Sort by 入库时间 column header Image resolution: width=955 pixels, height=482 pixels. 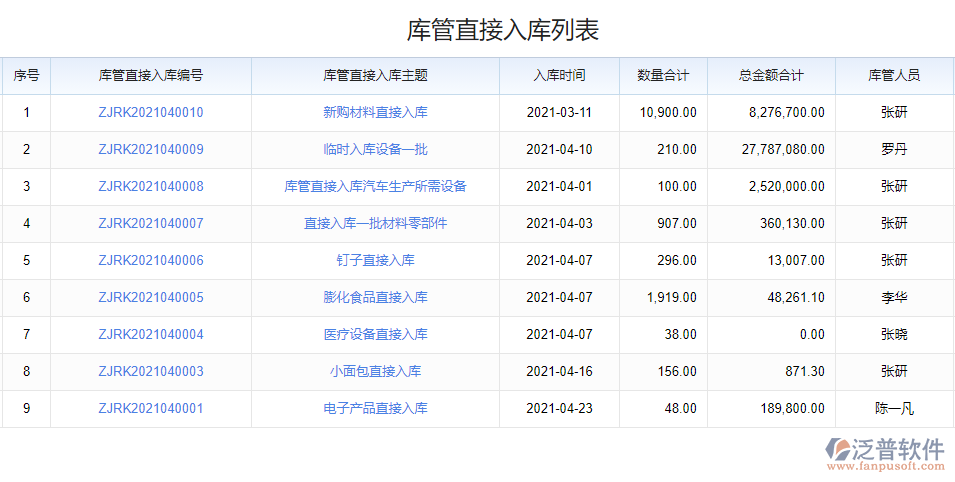(559, 76)
